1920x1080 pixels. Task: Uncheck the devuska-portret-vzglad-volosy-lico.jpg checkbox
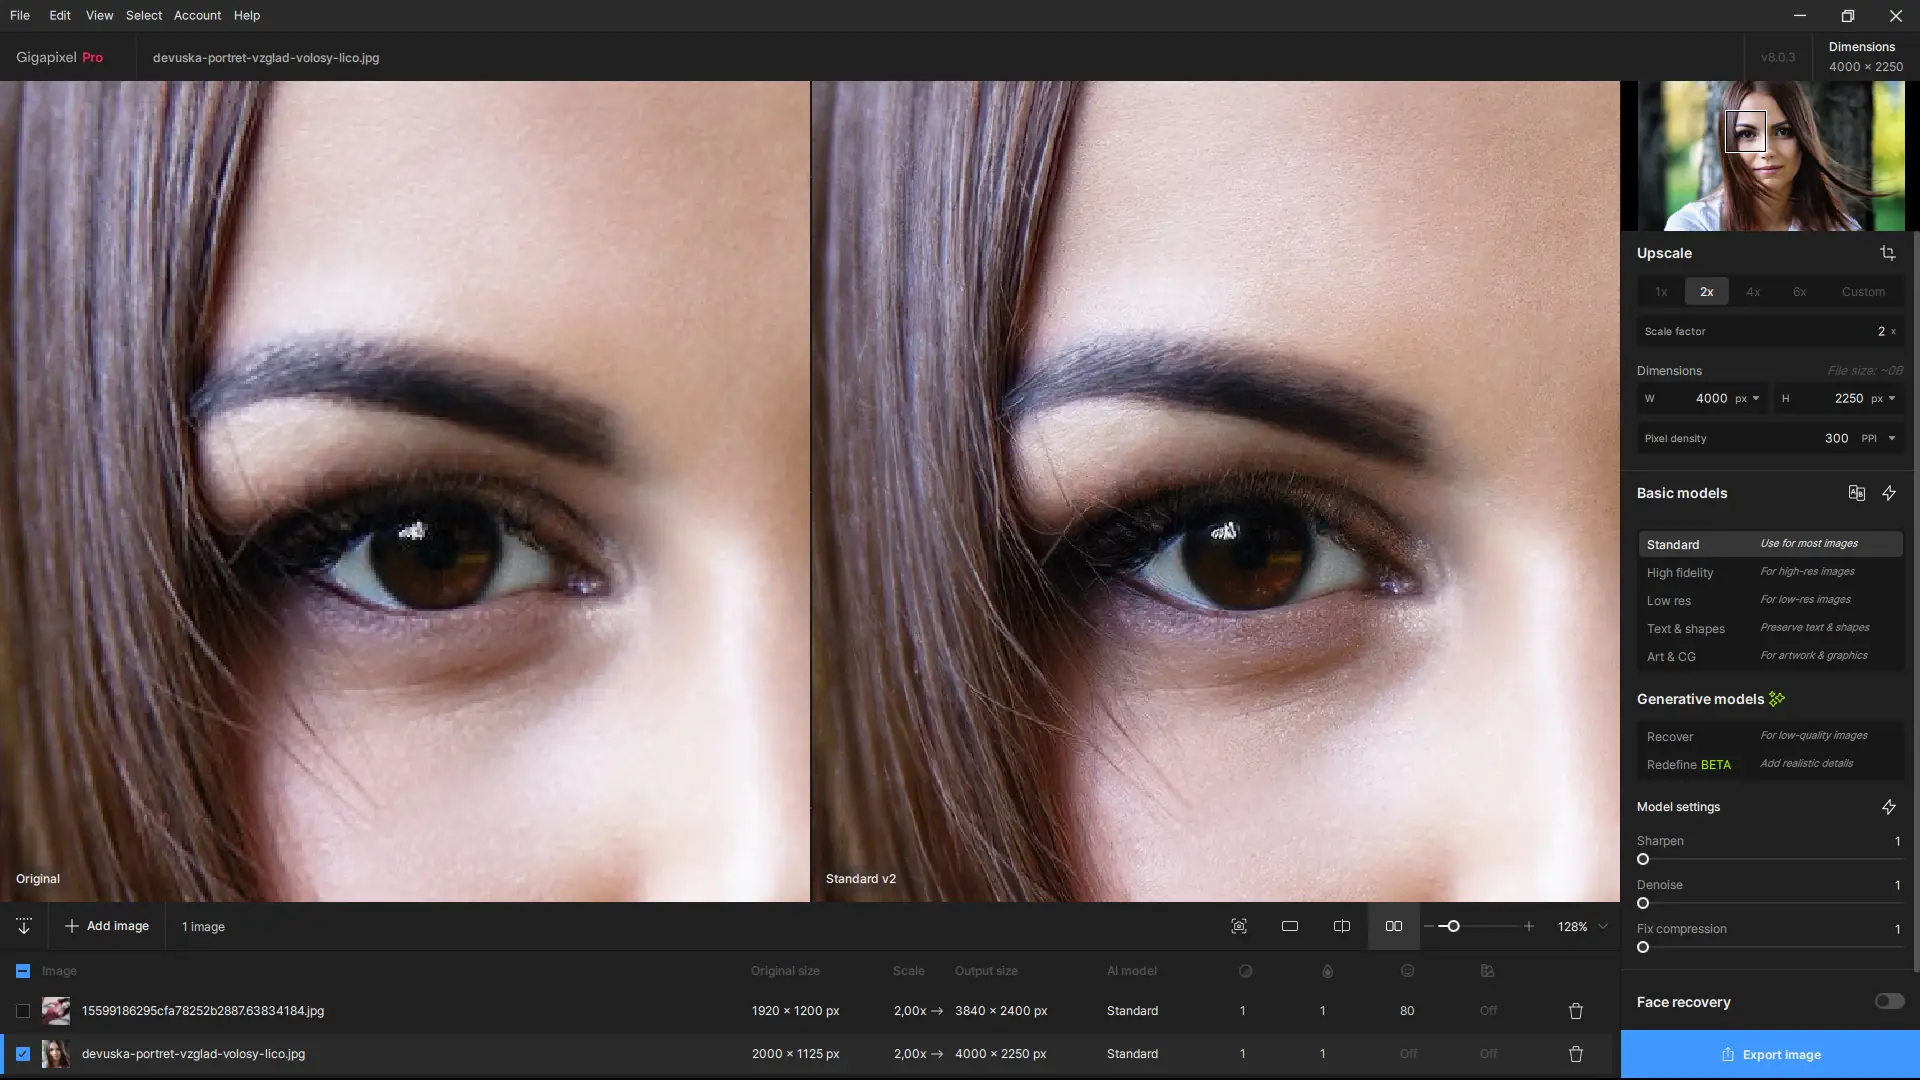[23, 1054]
